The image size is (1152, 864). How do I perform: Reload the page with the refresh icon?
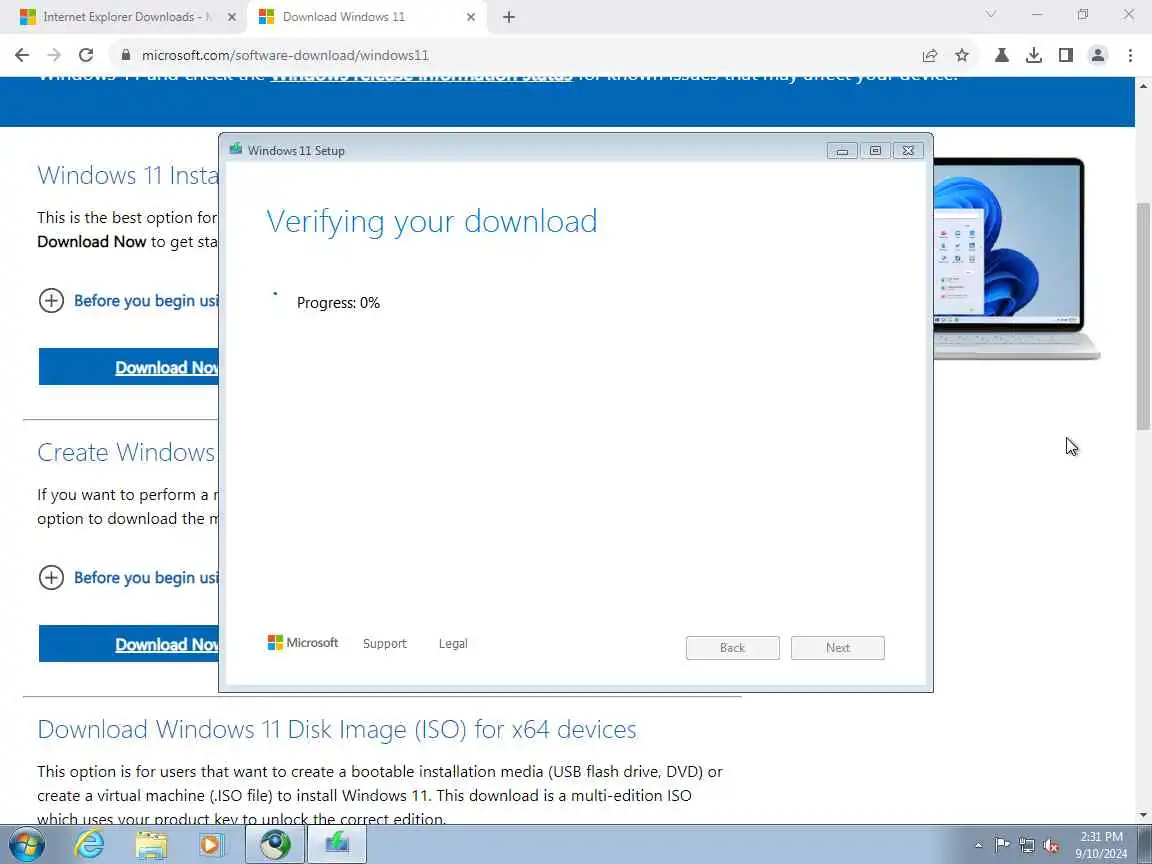click(86, 55)
